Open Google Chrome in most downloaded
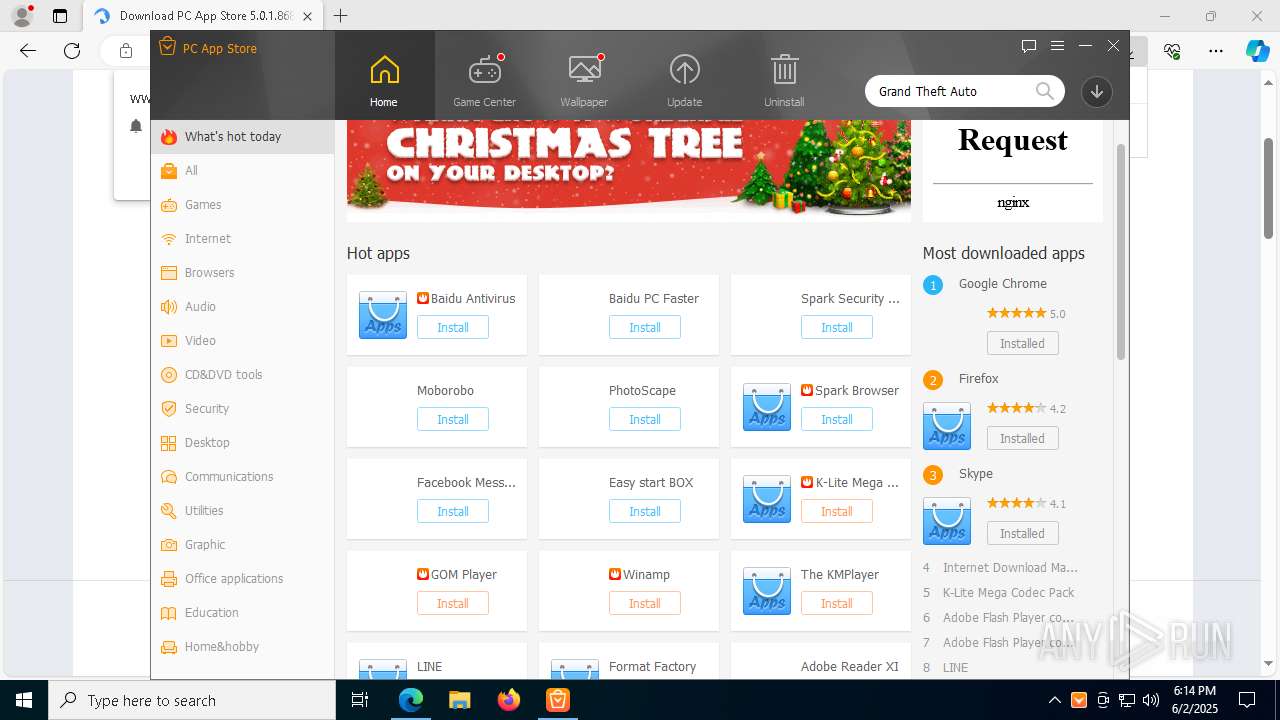1280x720 pixels. click(x=1002, y=284)
